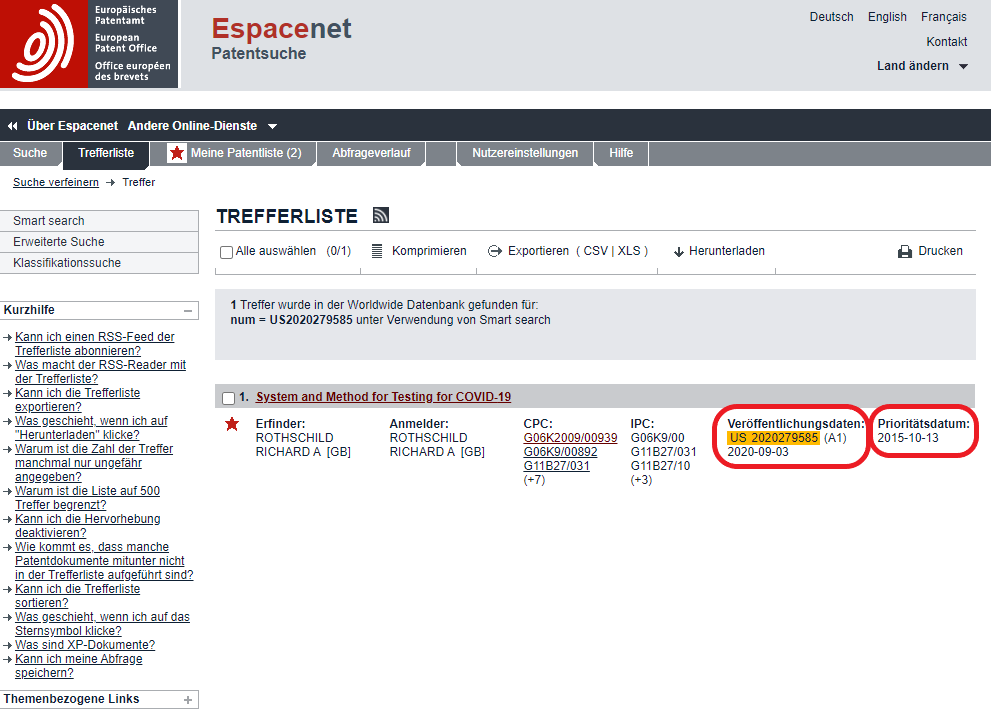Switch to the Suche tab
991x710 pixels.
click(30, 153)
